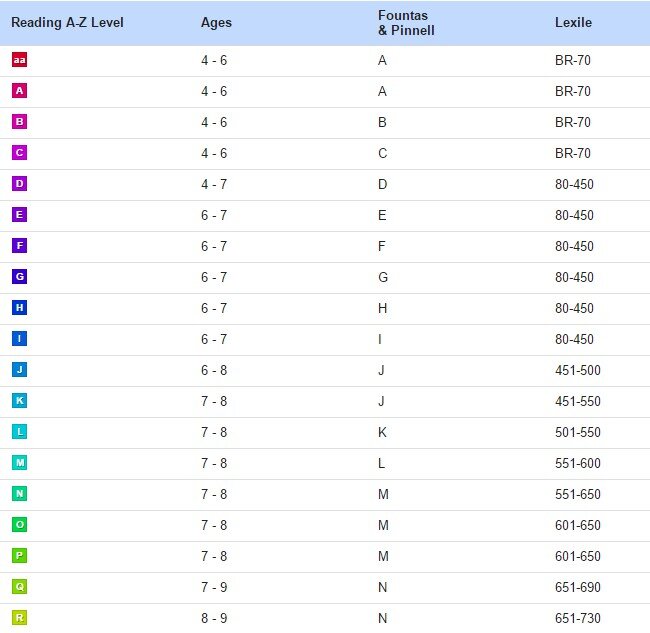Select the teal level M badge
The image size is (650, 633).
tap(19, 463)
